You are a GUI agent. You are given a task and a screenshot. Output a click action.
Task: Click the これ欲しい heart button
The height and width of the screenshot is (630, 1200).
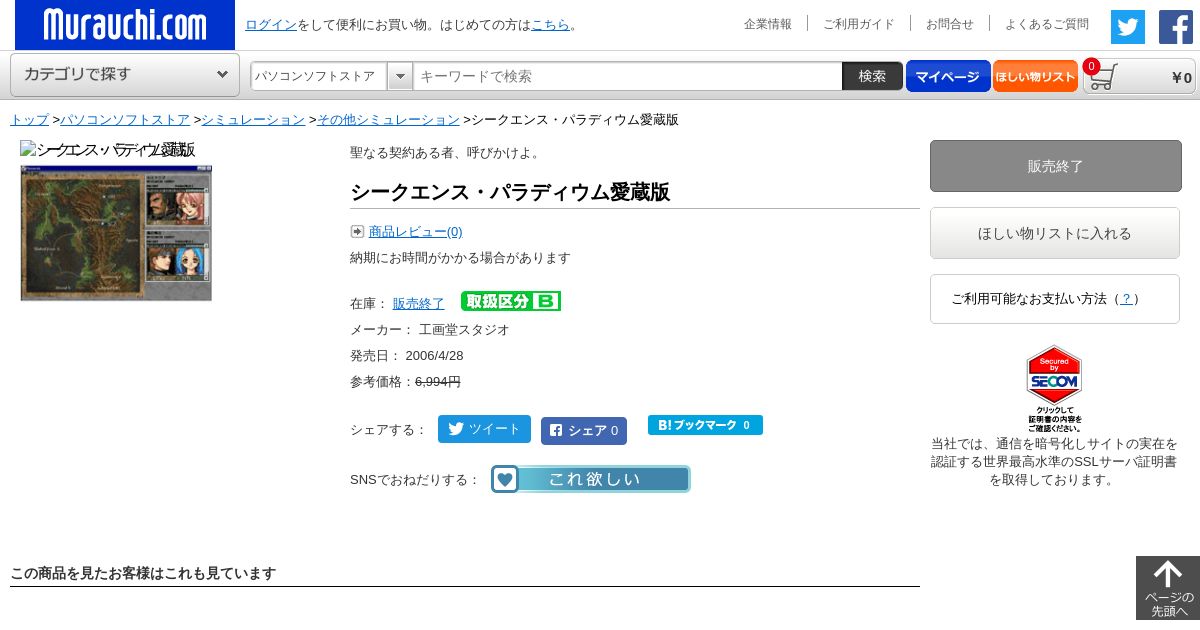point(591,479)
